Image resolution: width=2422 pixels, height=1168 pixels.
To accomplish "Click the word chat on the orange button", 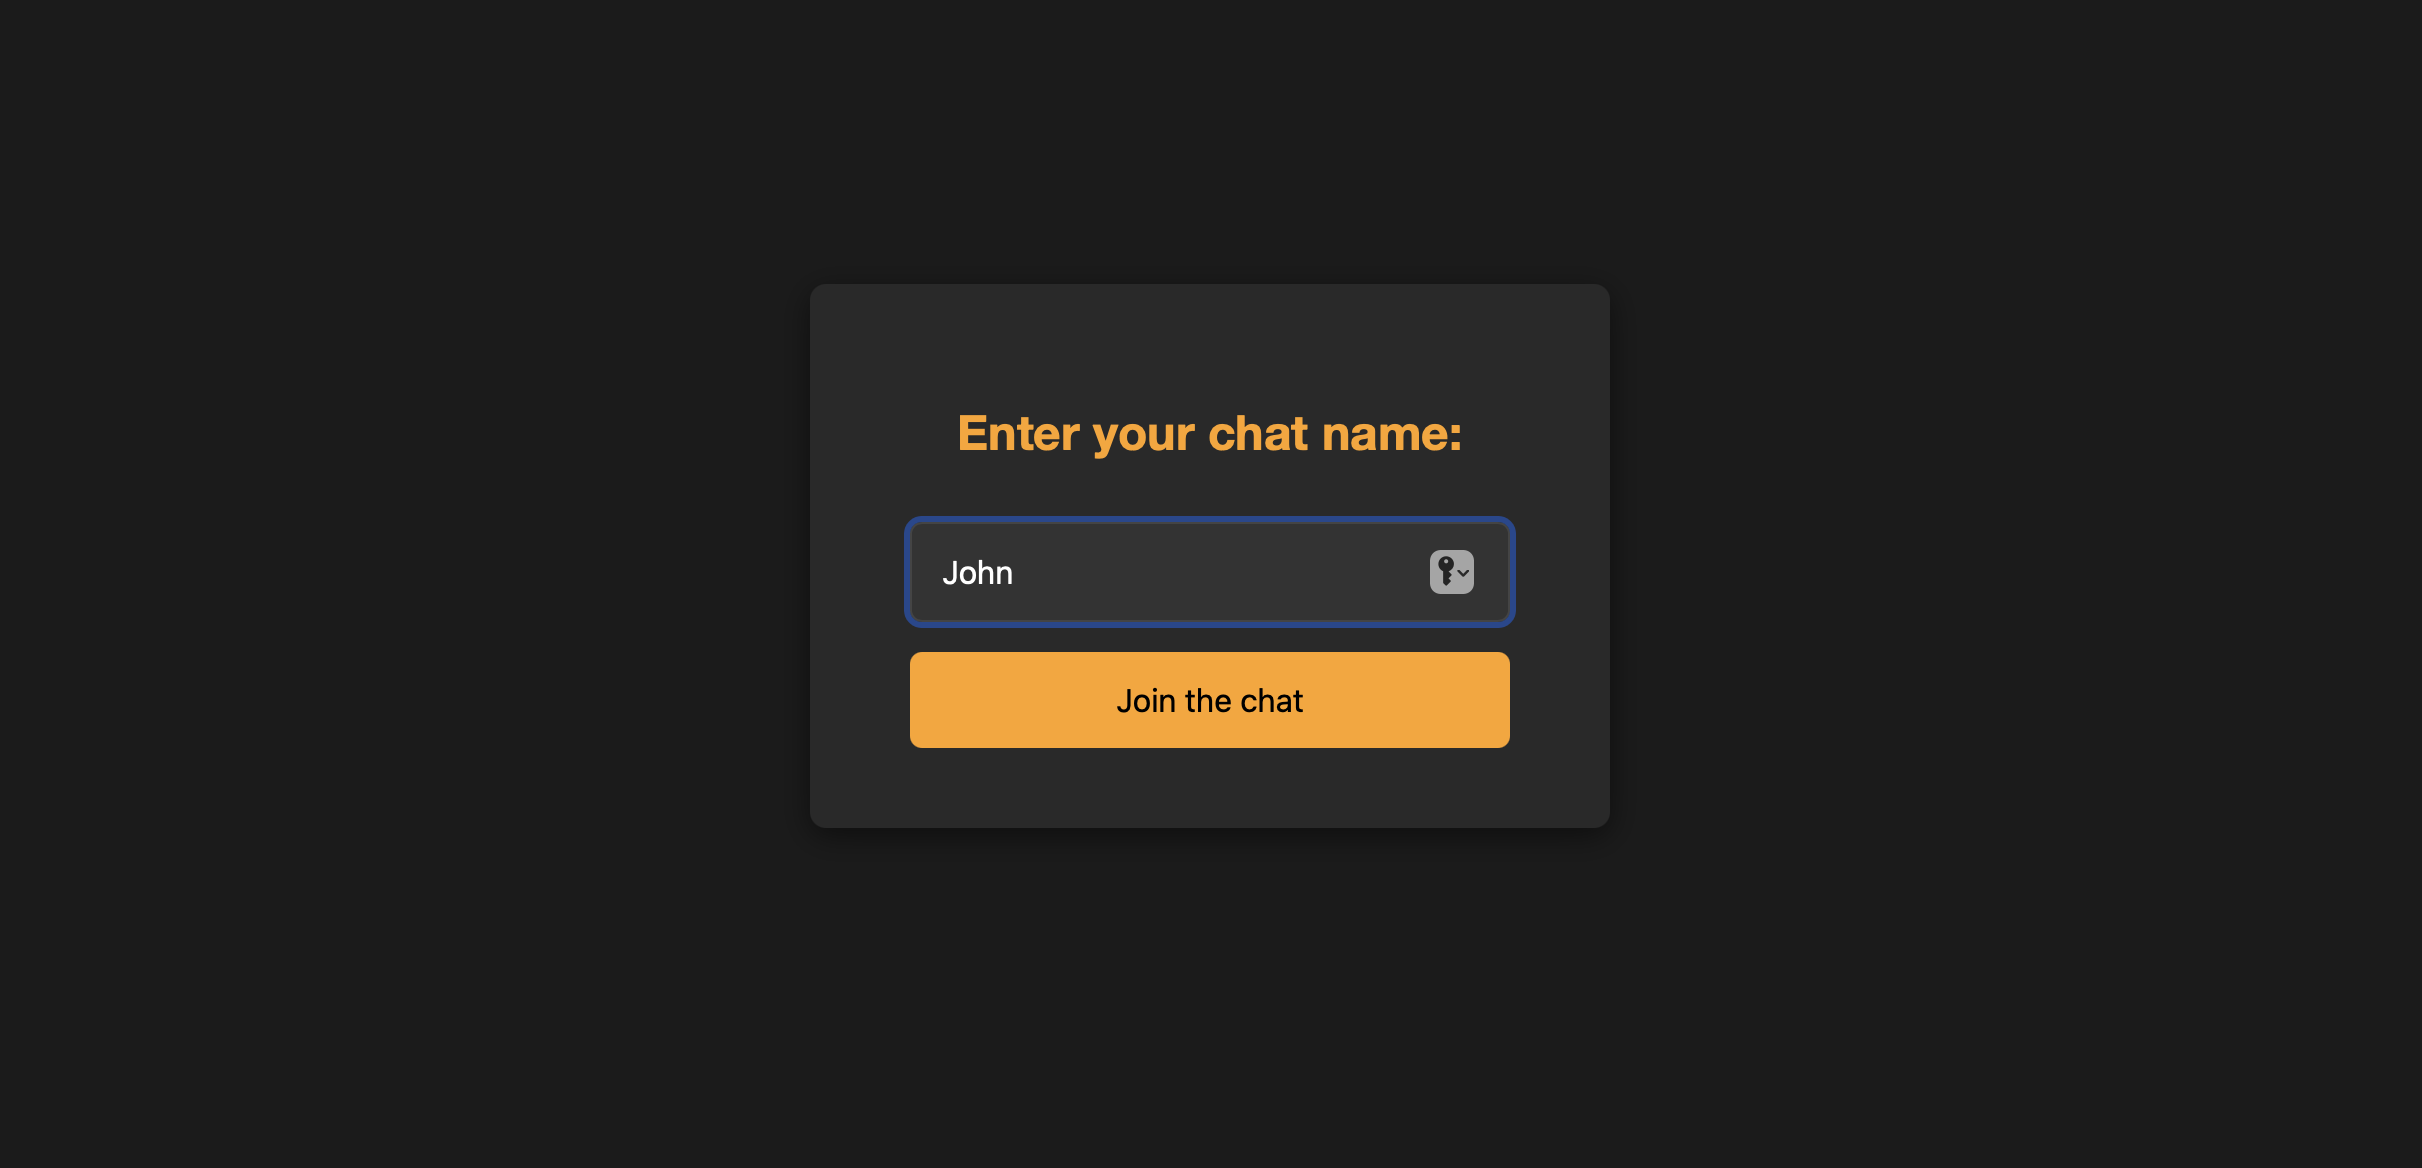I will (1272, 701).
